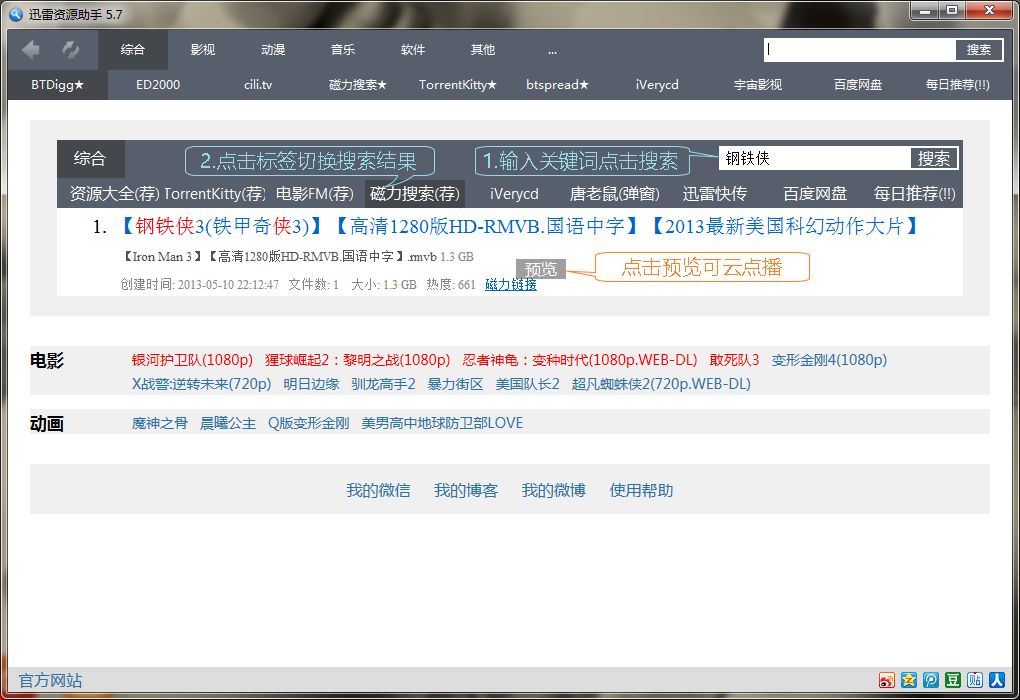The image size is (1020, 700).
Task: Click the 搜索 search button
Action: pos(978,48)
